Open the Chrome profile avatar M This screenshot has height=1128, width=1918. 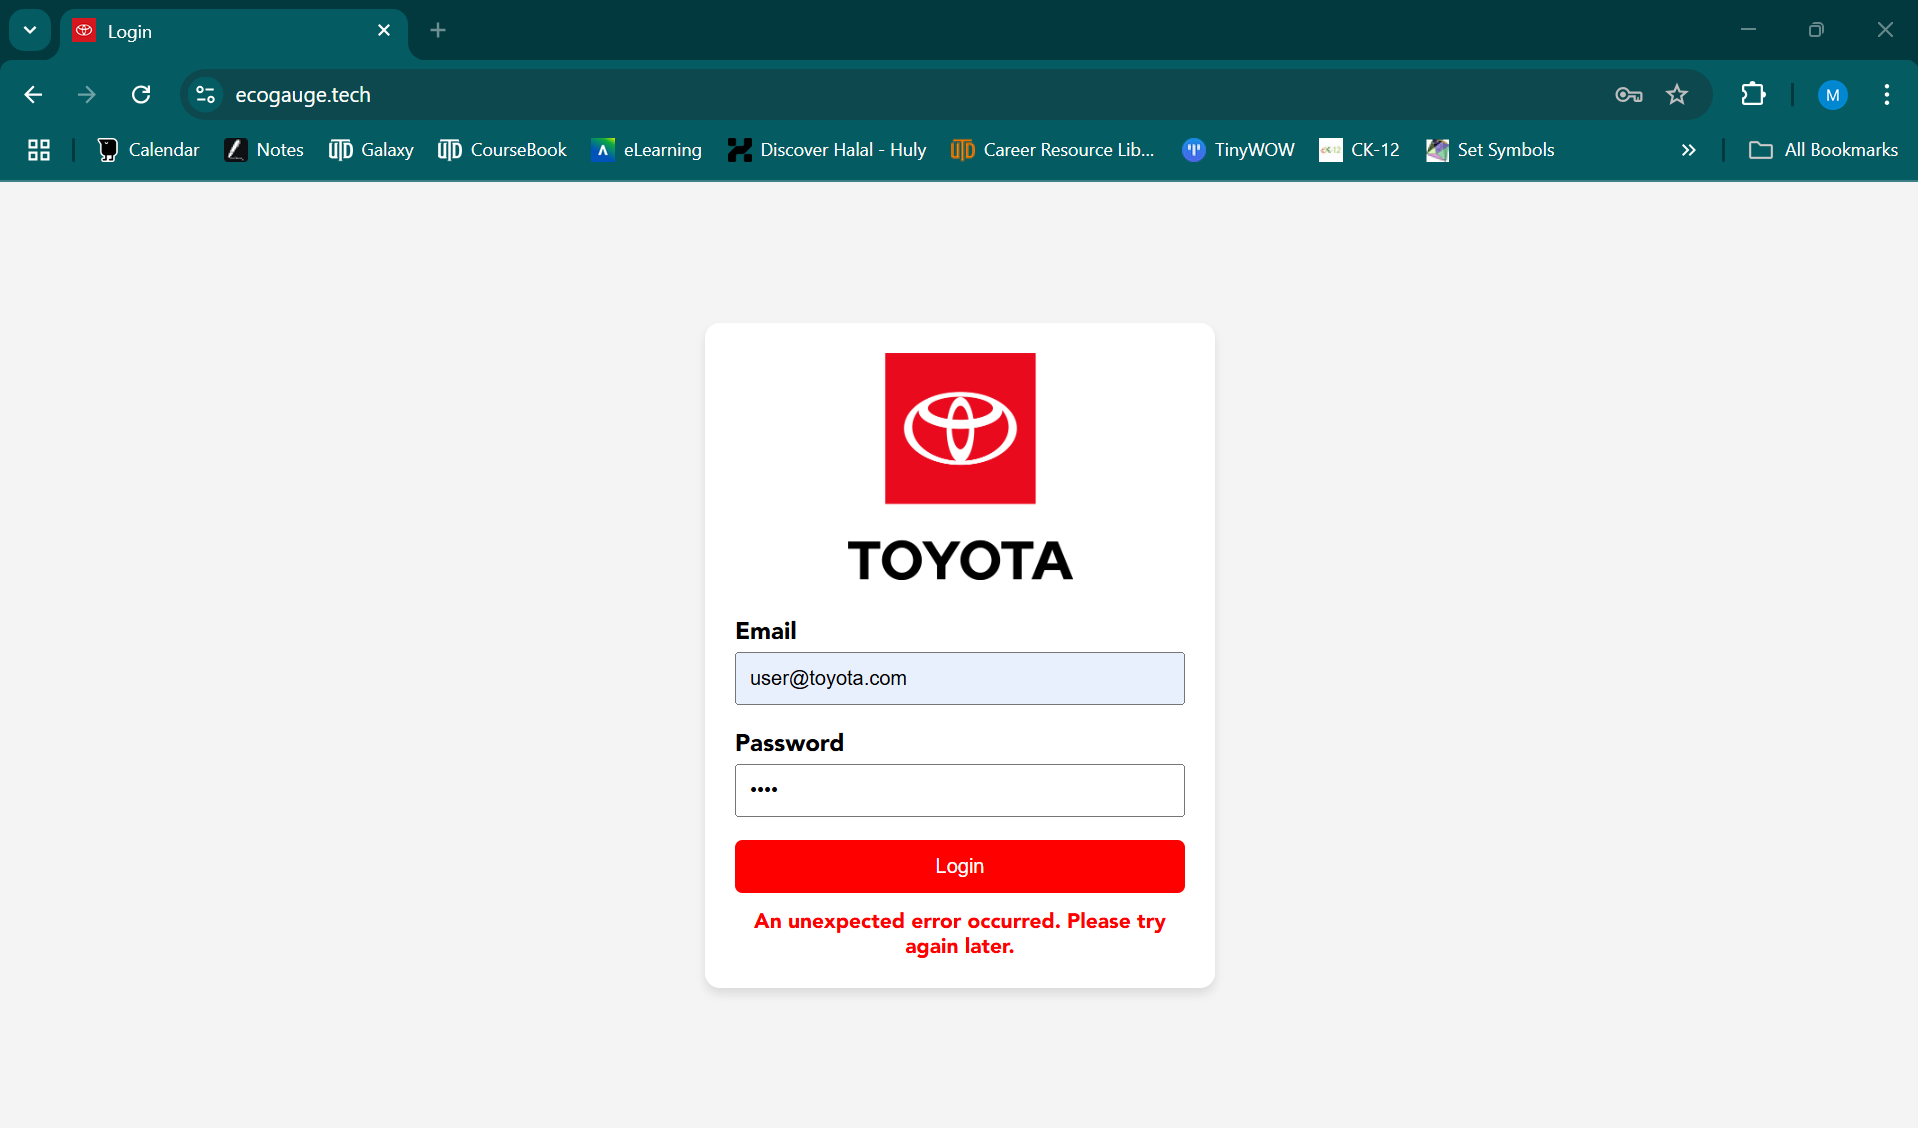pos(1832,95)
